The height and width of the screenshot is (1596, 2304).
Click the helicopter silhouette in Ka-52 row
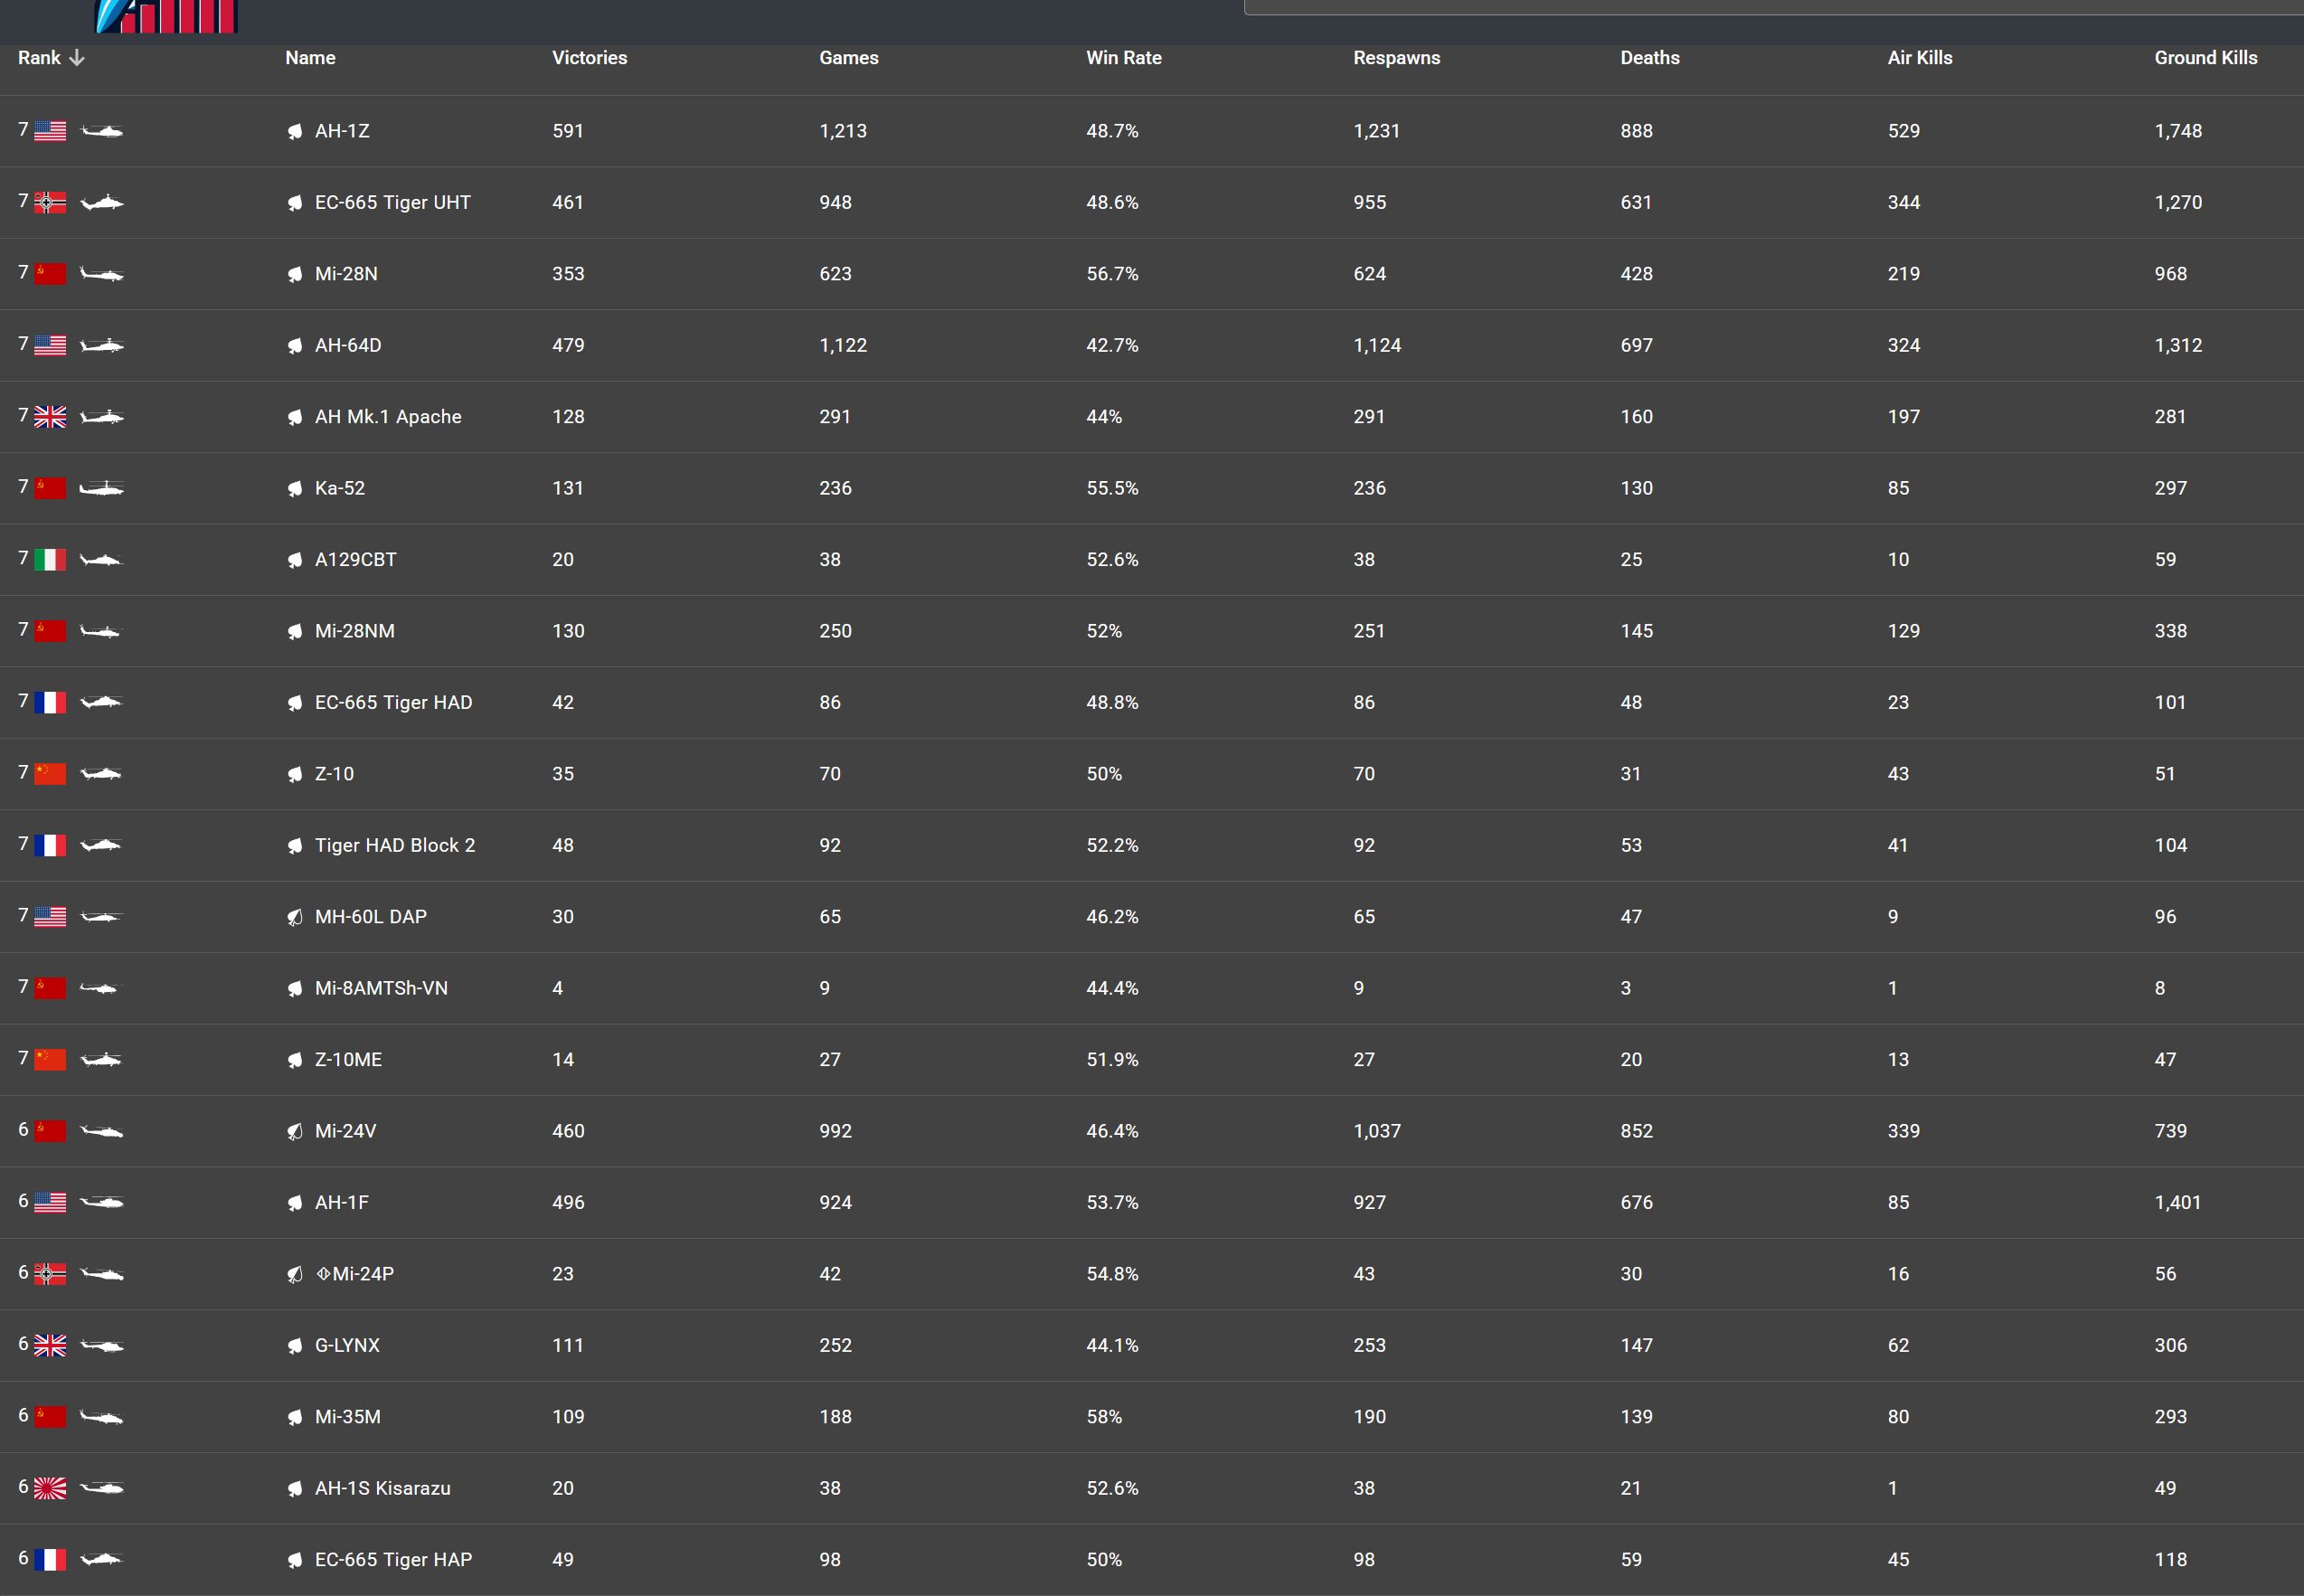[101, 488]
